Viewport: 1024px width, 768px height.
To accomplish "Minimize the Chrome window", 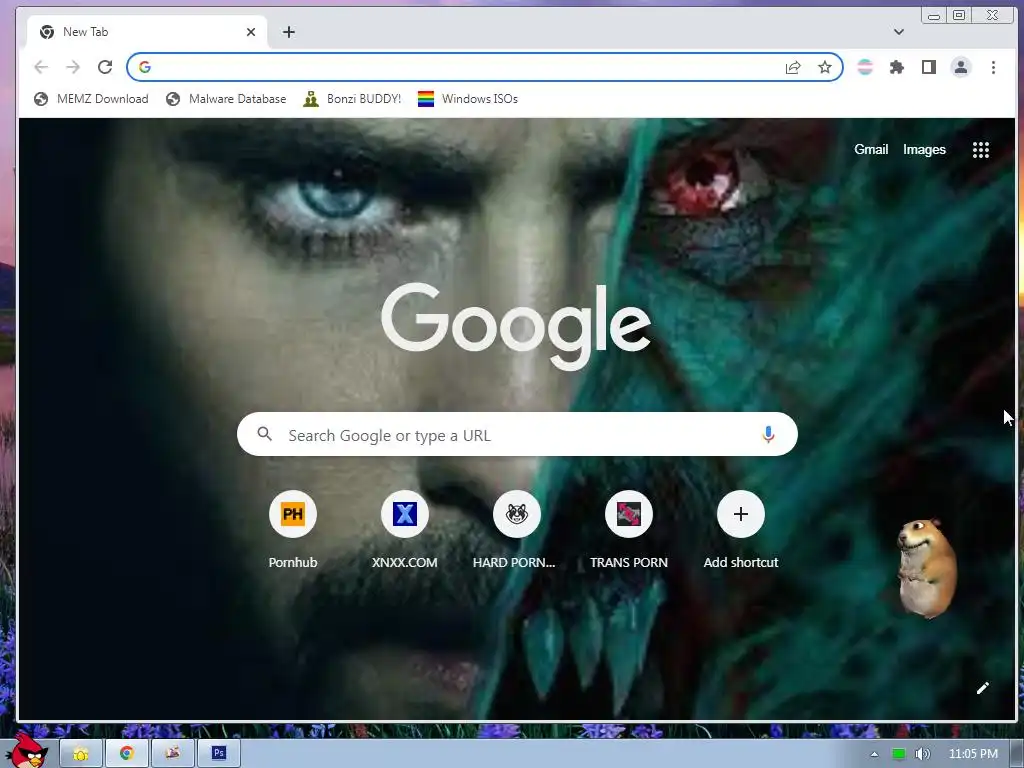I will point(934,16).
